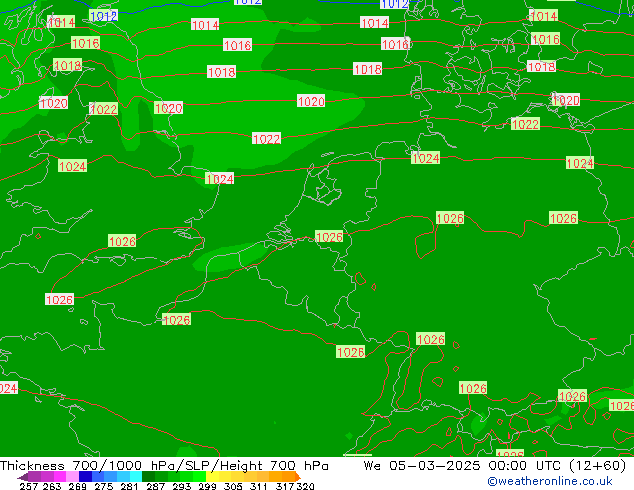This screenshot has width=634, height=490.
Task: Click the legend value 311
Action: pyautogui.click(x=259, y=486)
